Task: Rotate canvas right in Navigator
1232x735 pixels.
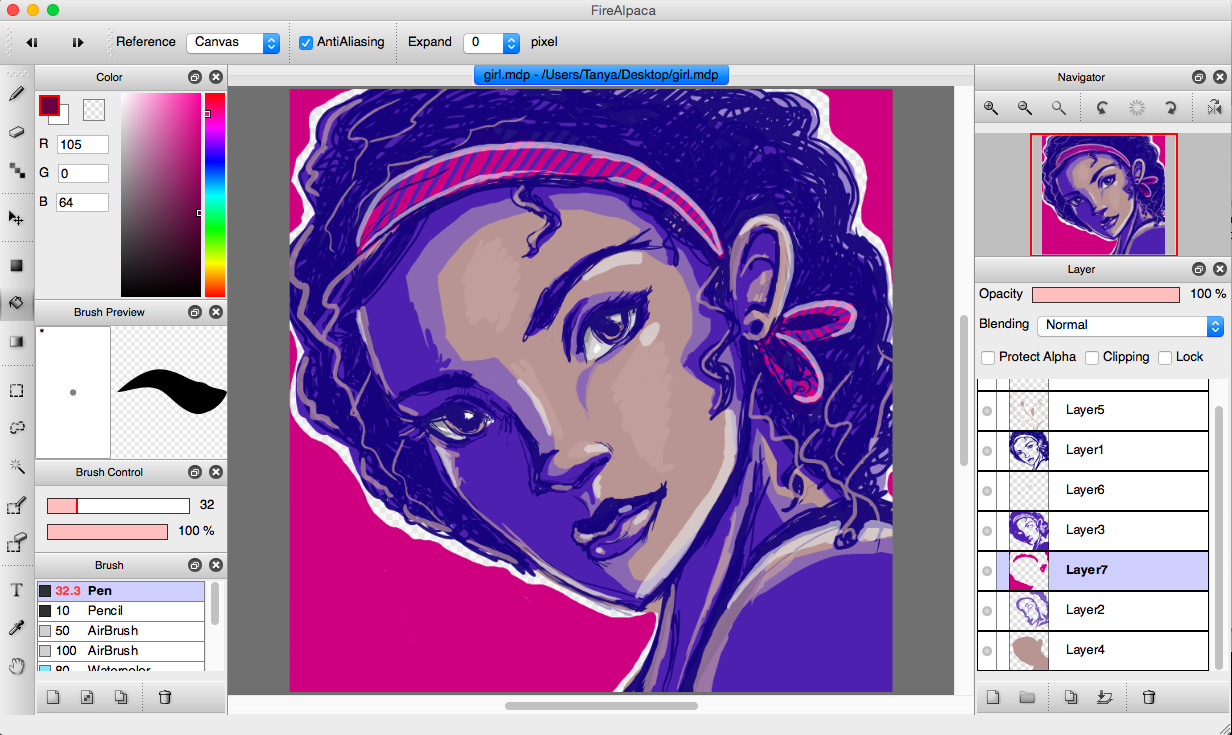Action: tap(1169, 108)
